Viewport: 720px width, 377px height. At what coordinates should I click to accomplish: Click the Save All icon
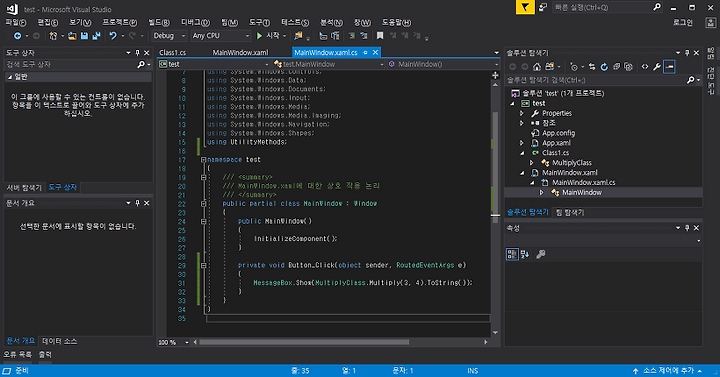point(96,36)
